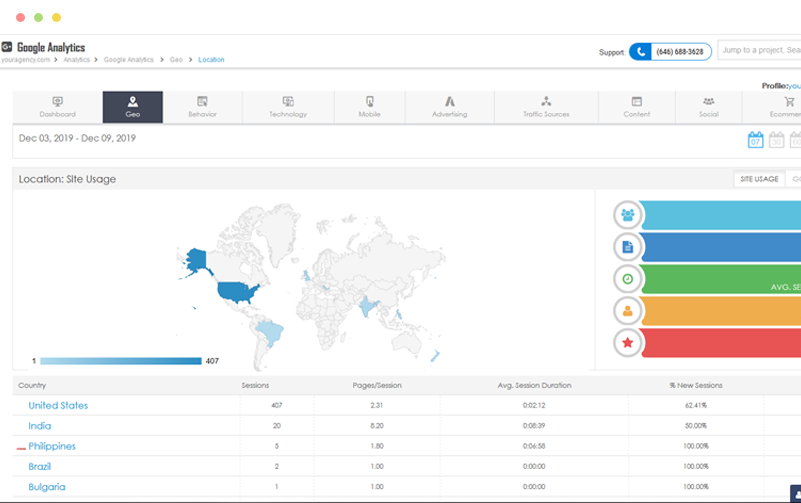Click the dark blue metric bar
This screenshot has width=801, height=503.
click(720, 247)
